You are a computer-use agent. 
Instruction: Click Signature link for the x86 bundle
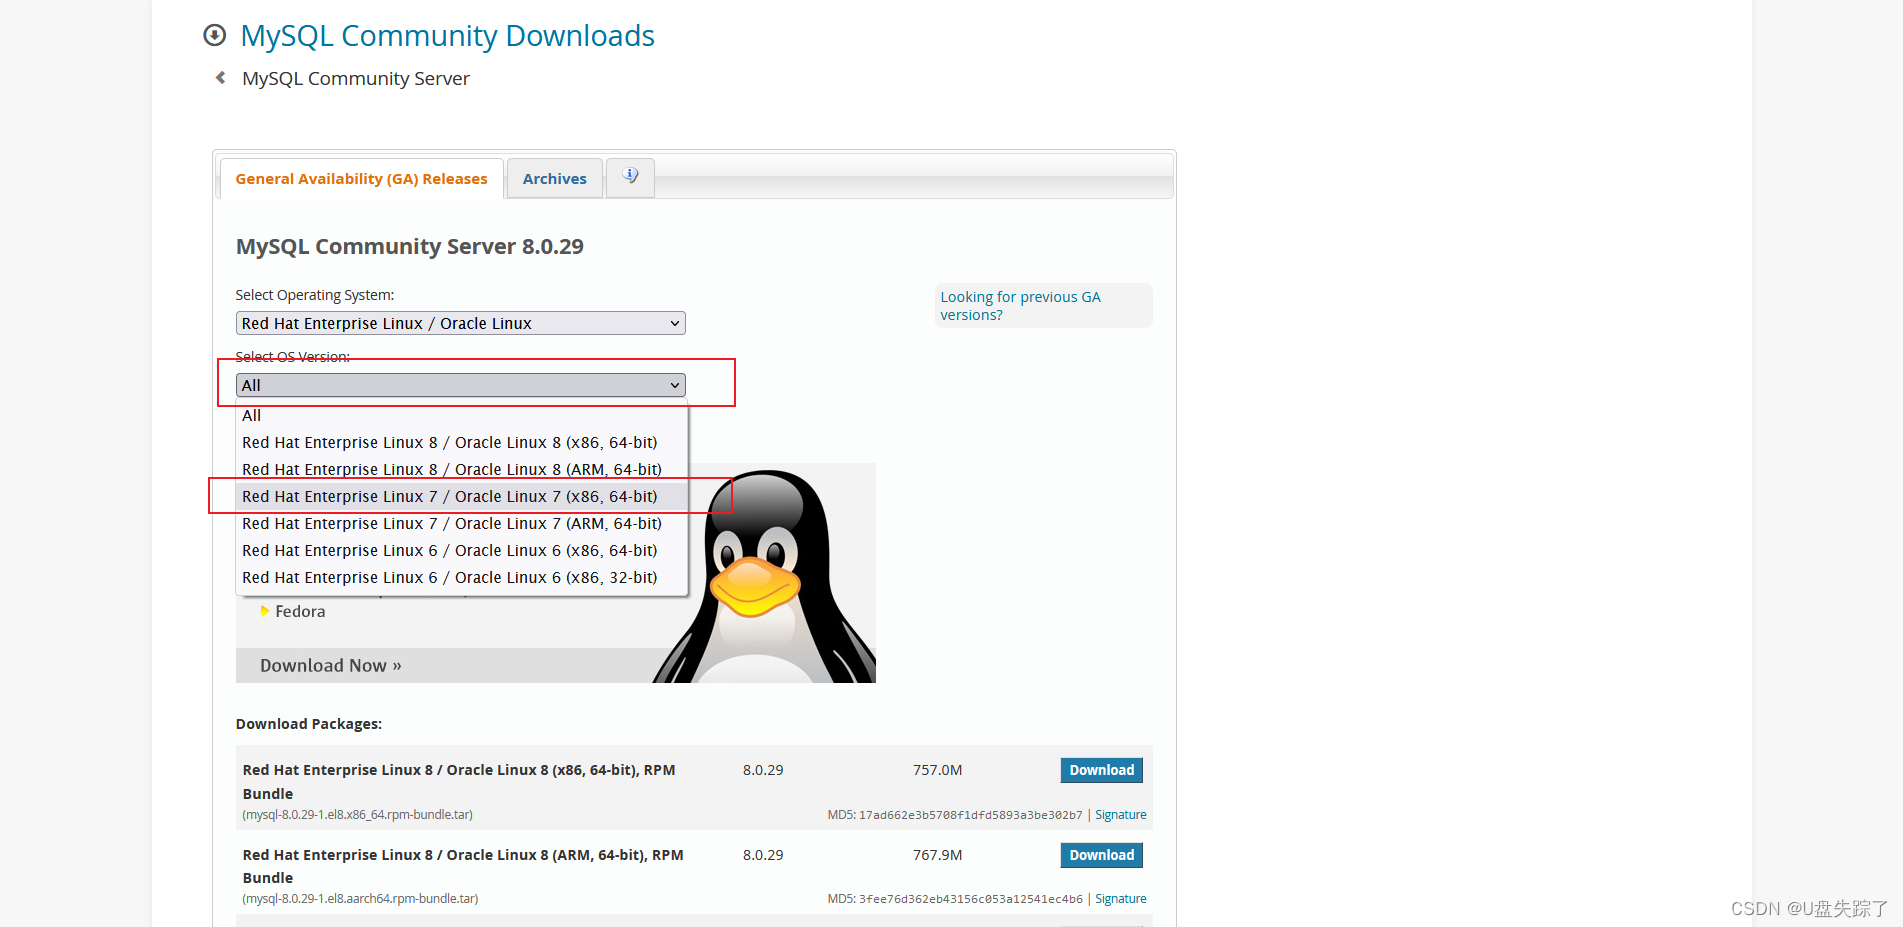1120,814
